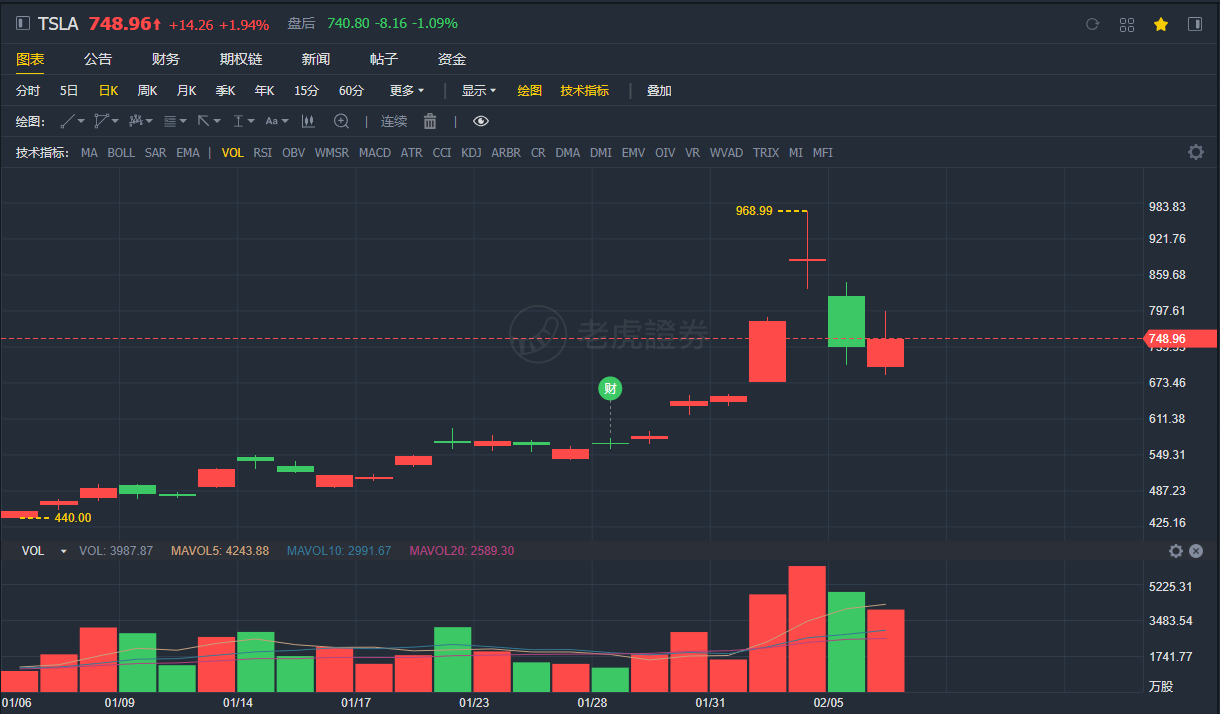Click the green 财 earnings marker
Image resolution: width=1220 pixels, height=714 pixels.
(x=610, y=389)
